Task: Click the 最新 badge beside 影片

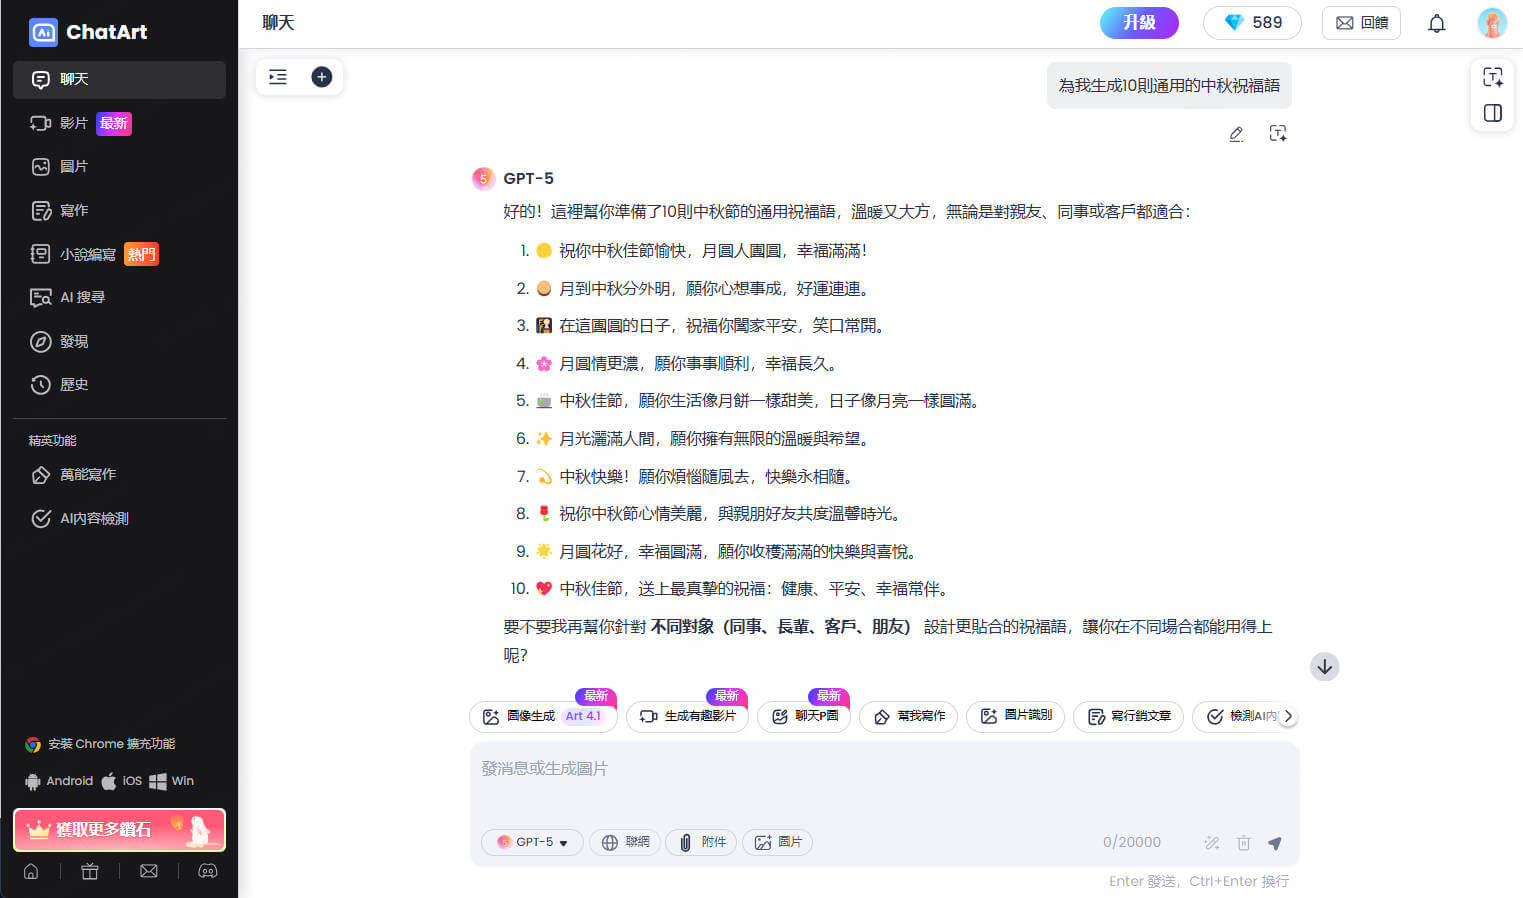Action: (114, 123)
